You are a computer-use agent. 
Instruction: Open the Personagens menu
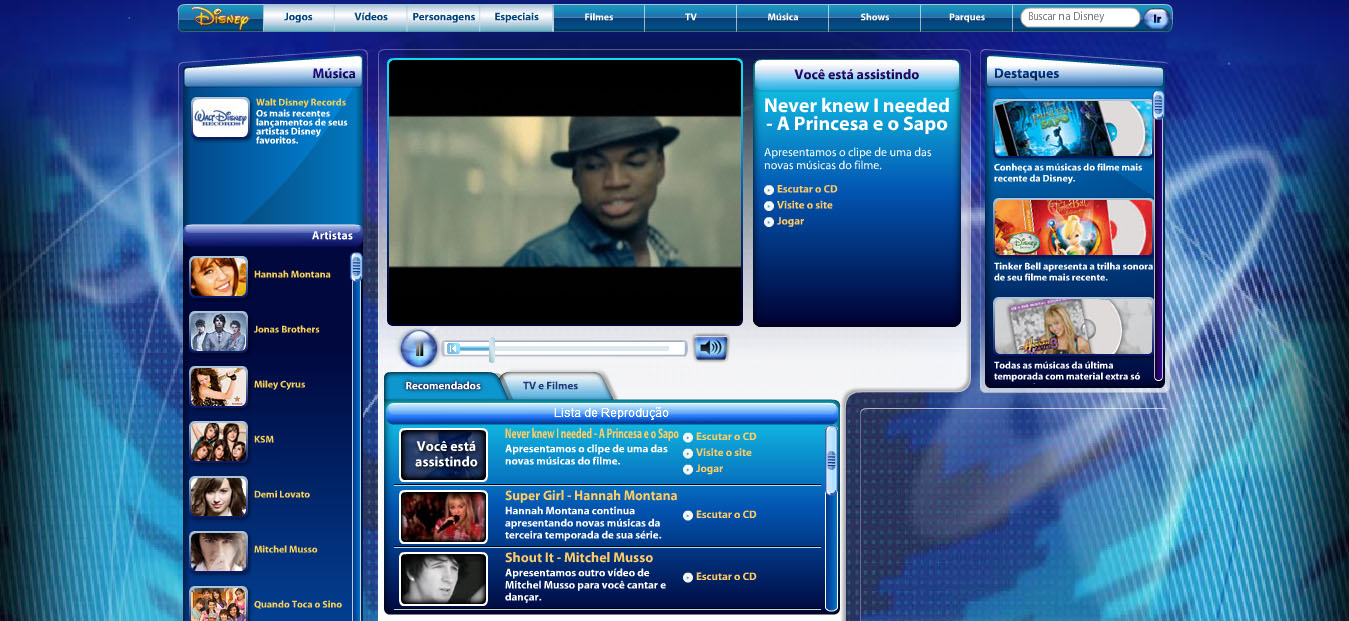pos(444,18)
